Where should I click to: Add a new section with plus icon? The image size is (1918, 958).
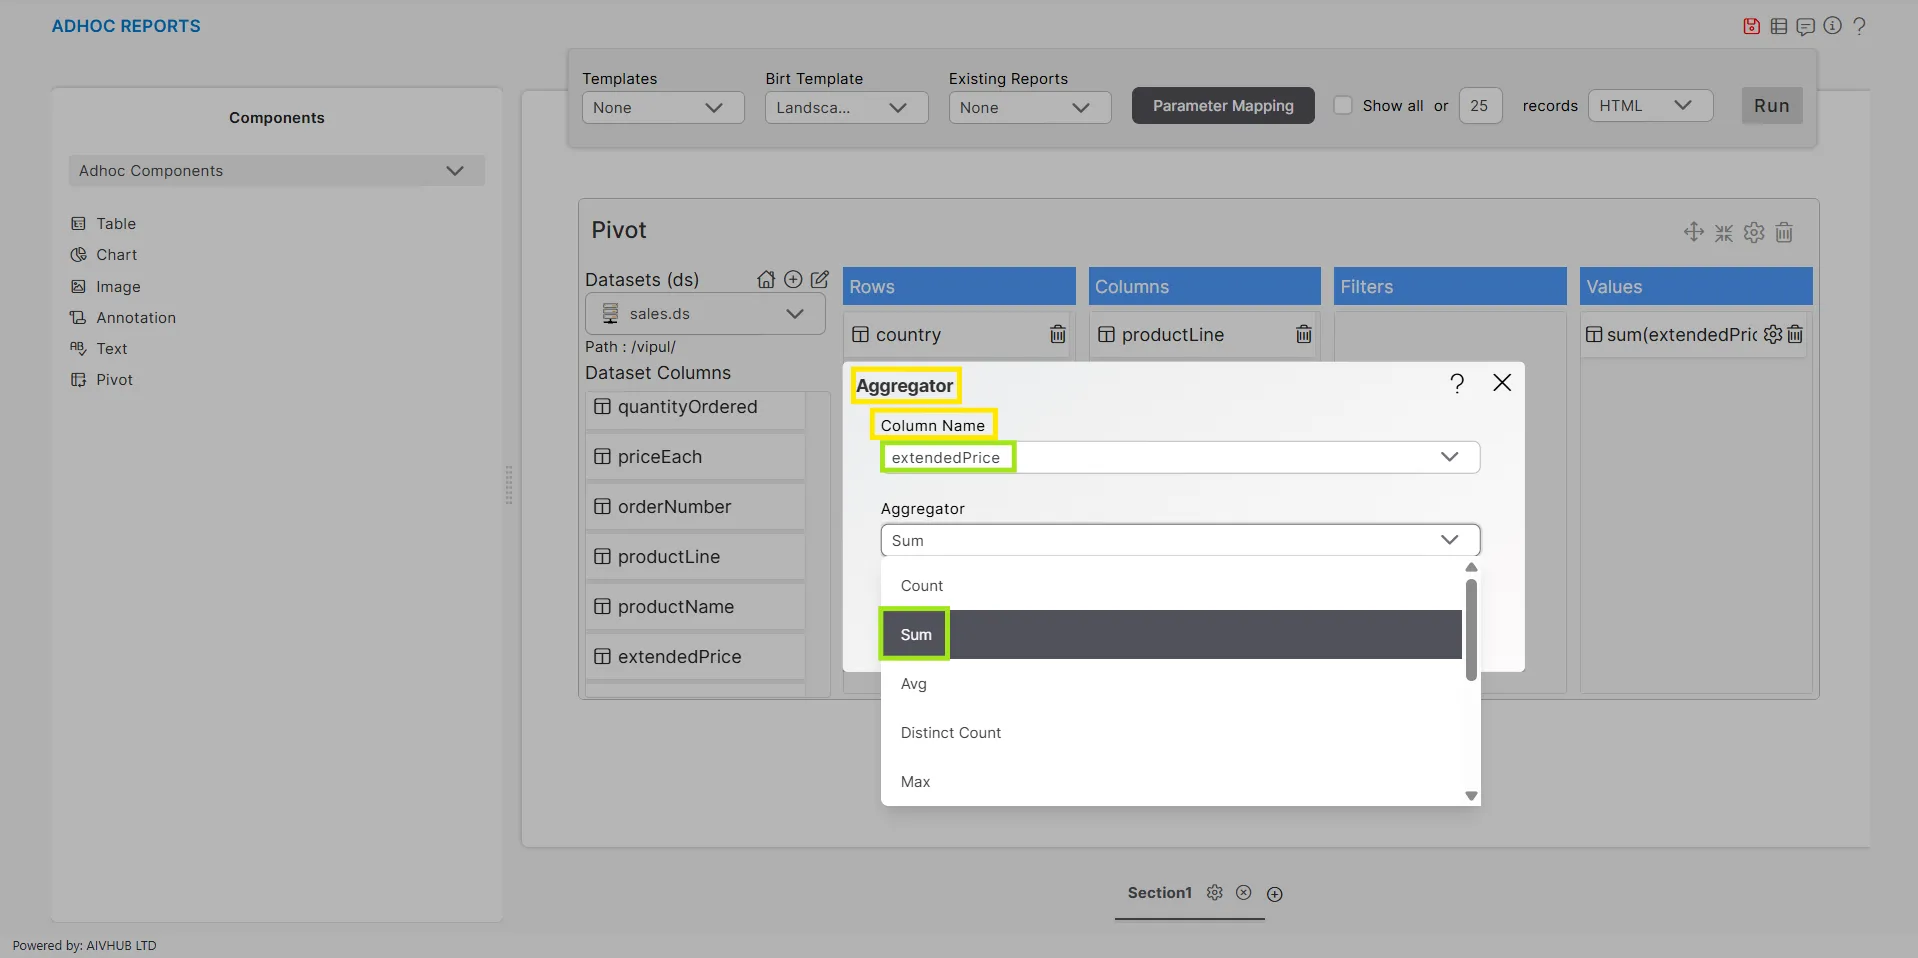[x=1274, y=894]
